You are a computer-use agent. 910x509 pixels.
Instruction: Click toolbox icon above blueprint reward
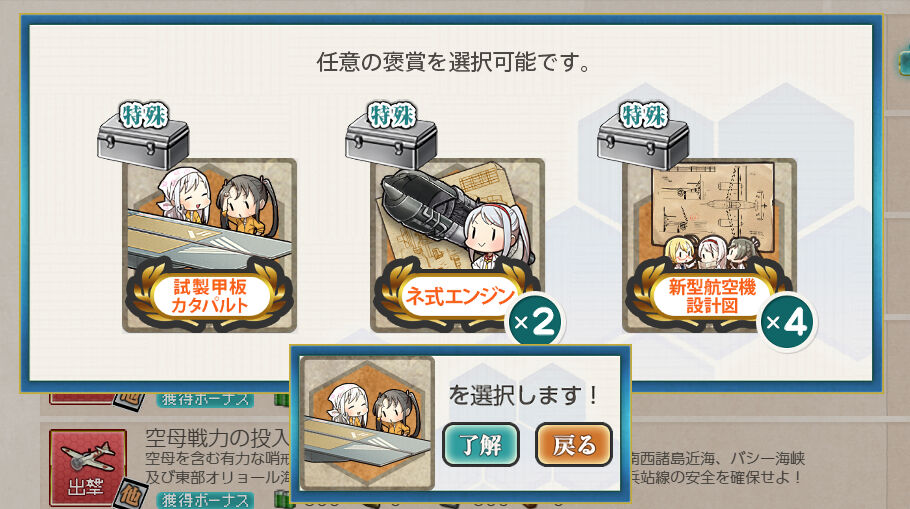(x=643, y=141)
